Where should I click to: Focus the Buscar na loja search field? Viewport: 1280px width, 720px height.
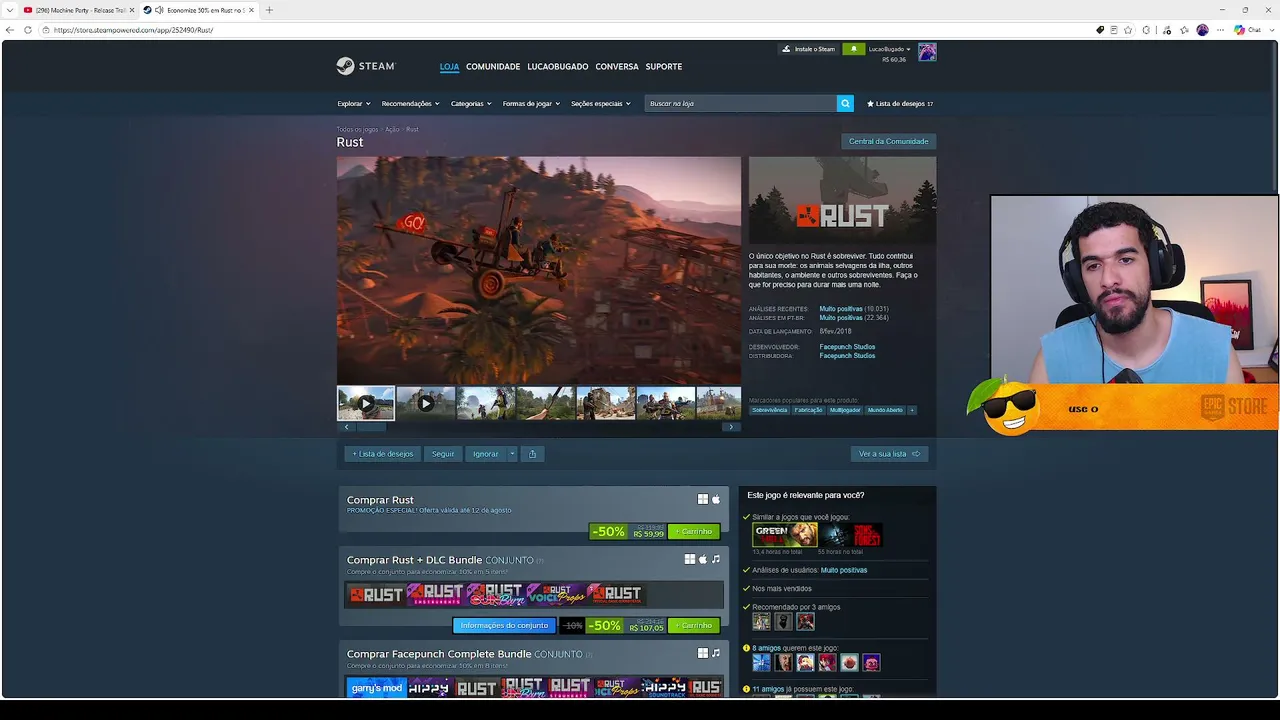[x=740, y=103]
